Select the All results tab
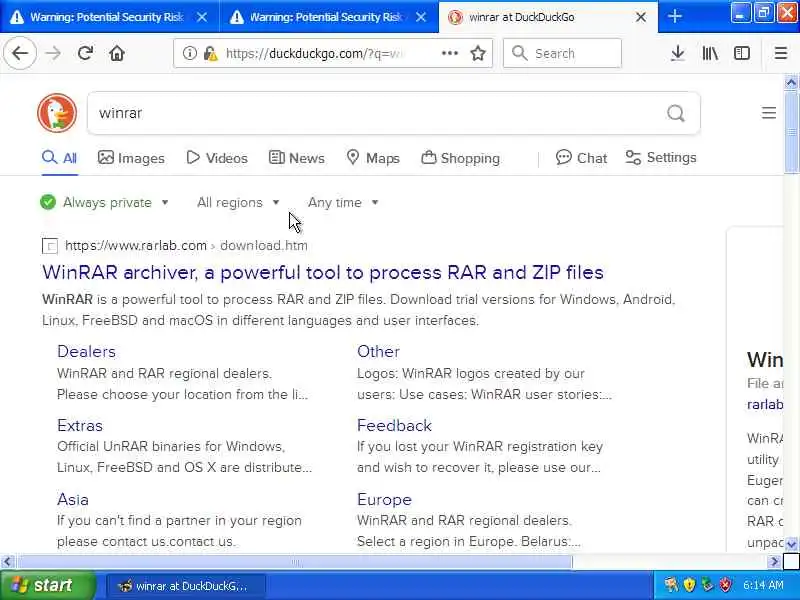 60,158
